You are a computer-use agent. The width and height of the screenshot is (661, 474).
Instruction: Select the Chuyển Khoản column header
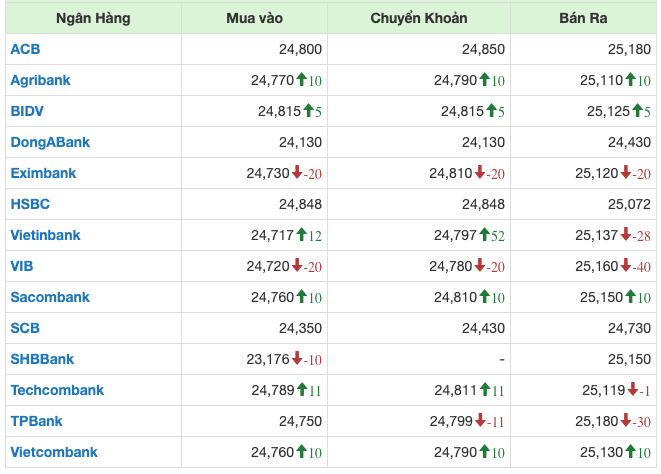(418, 18)
